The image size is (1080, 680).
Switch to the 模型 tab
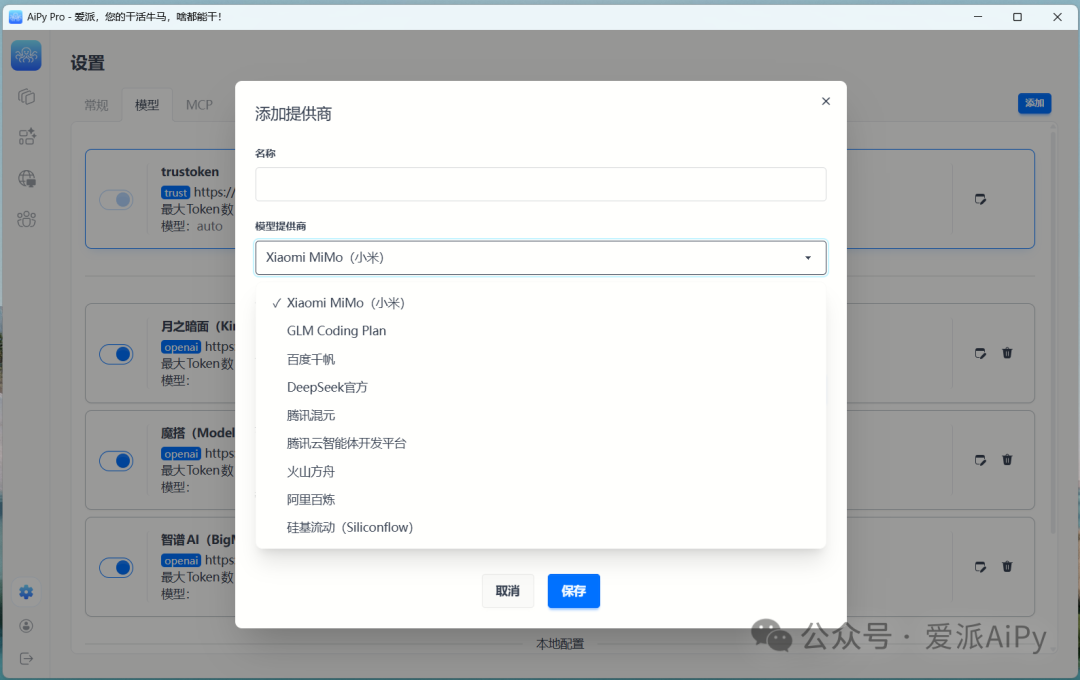pyautogui.click(x=147, y=105)
